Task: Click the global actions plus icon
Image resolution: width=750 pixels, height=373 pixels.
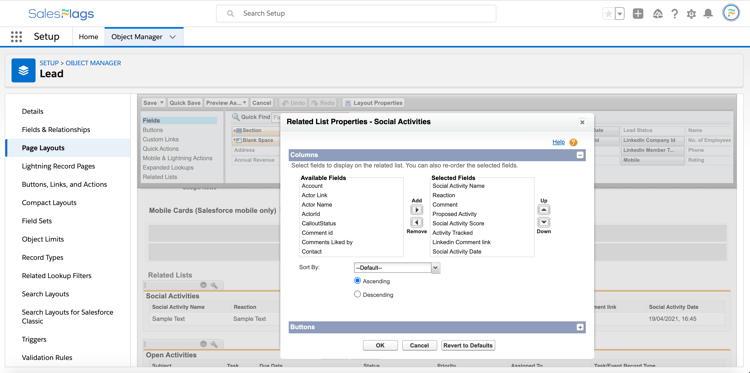Action: click(x=638, y=14)
